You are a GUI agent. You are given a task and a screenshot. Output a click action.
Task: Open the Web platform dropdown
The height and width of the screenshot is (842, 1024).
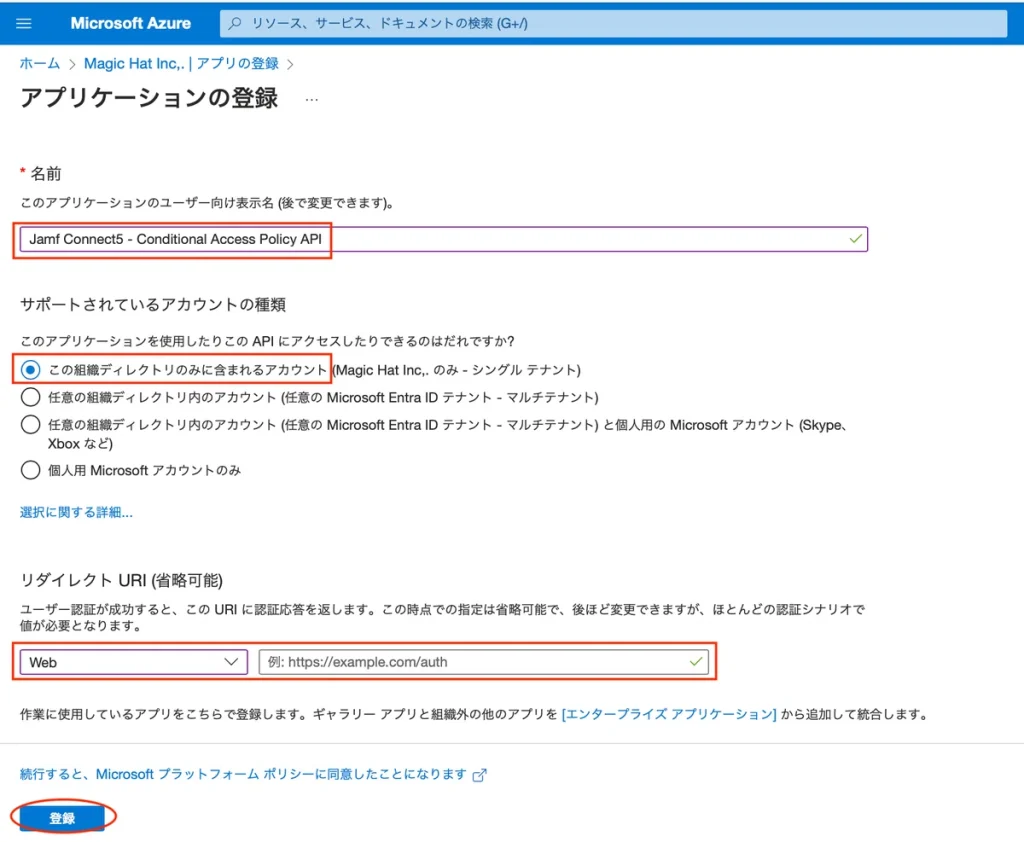click(133, 662)
